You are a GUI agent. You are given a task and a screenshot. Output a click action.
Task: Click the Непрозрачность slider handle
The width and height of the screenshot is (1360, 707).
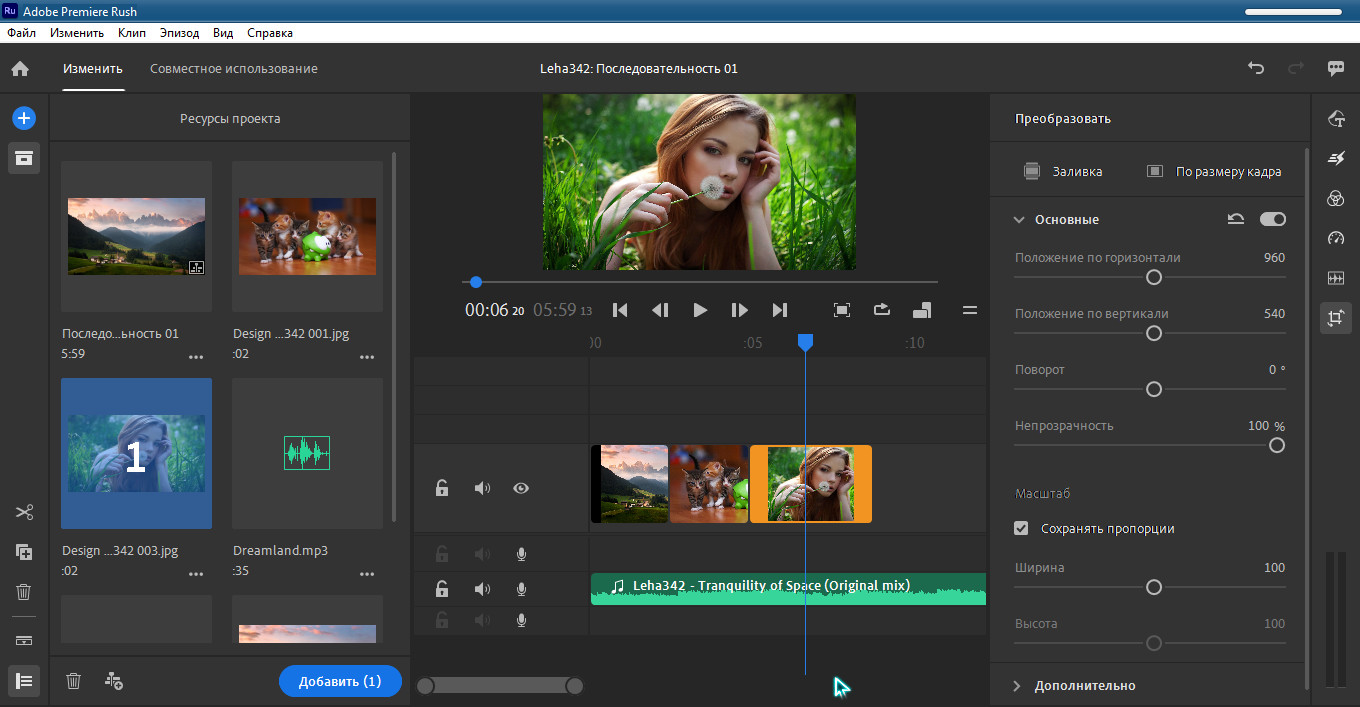[x=1276, y=445]
